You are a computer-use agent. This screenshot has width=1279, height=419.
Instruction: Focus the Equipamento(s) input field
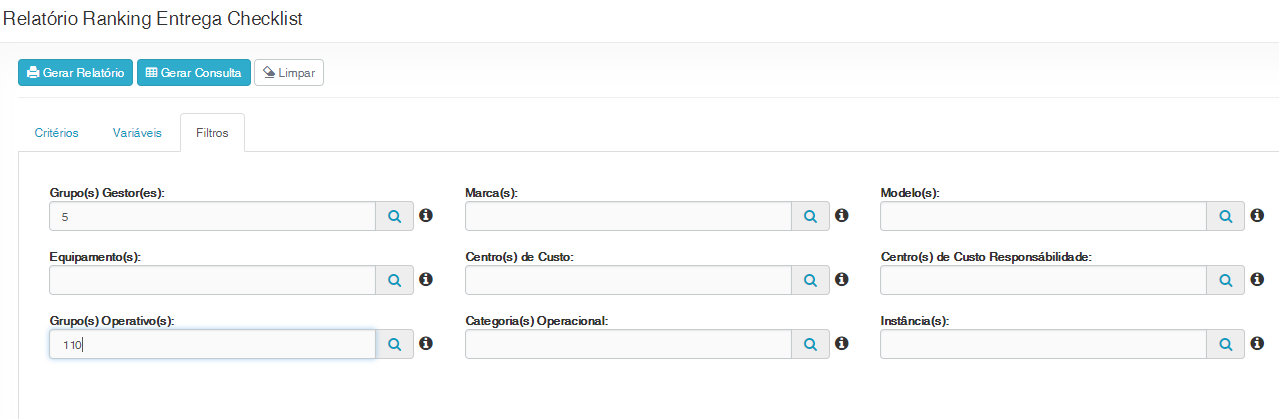tap(212, 280)
